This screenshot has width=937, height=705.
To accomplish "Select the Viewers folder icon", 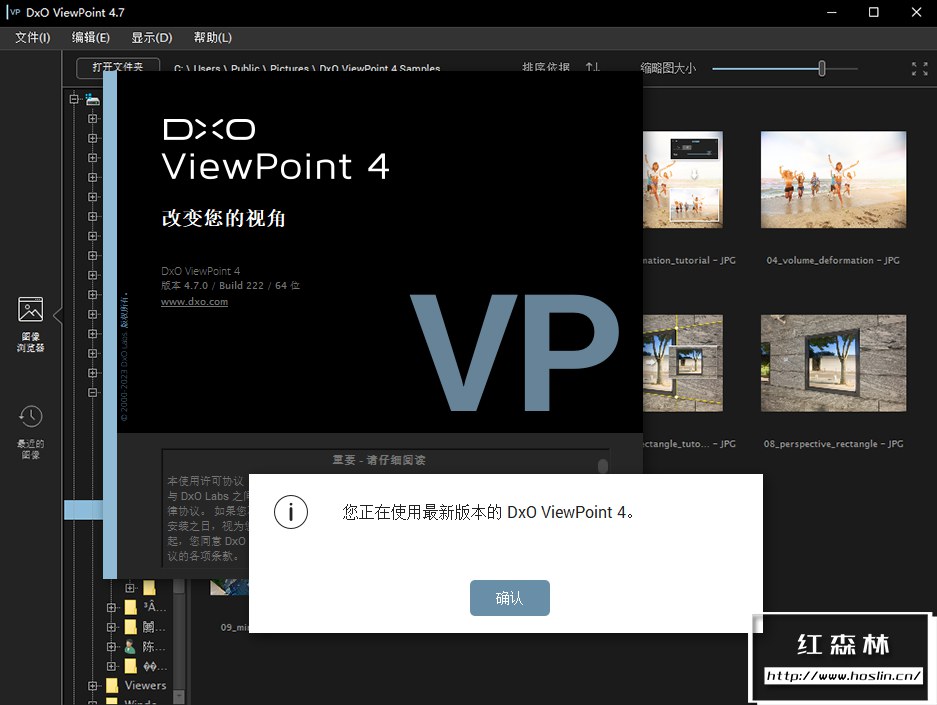I will 112,685.
